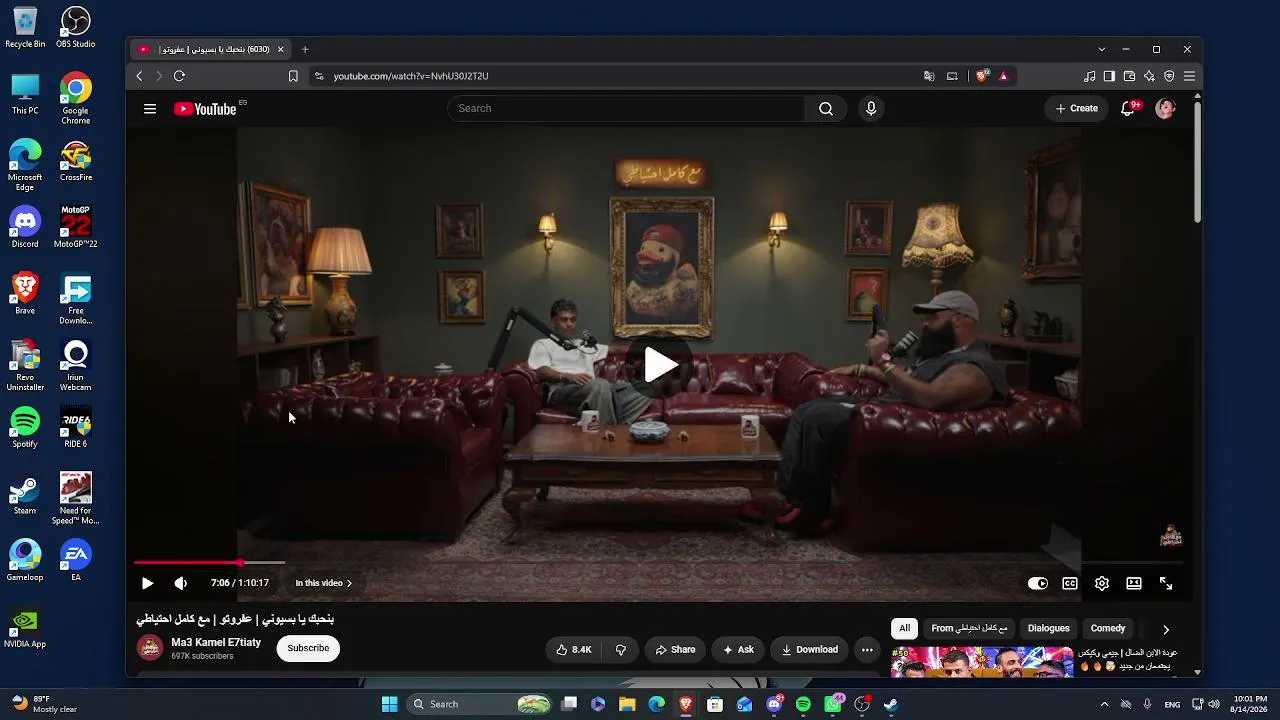Select the All filter chip

pyautogui.click(x=904, y=629)
